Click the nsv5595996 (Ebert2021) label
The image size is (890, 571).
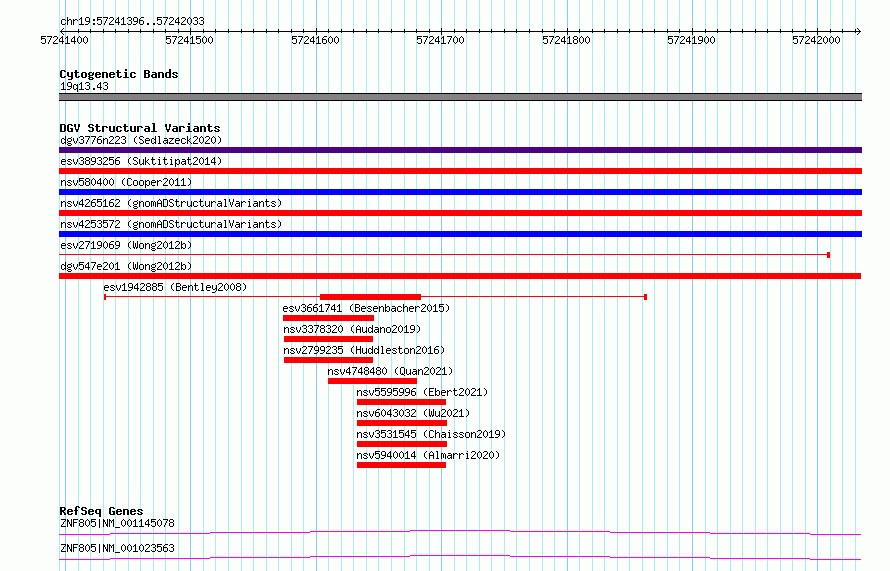coord(422,392)
